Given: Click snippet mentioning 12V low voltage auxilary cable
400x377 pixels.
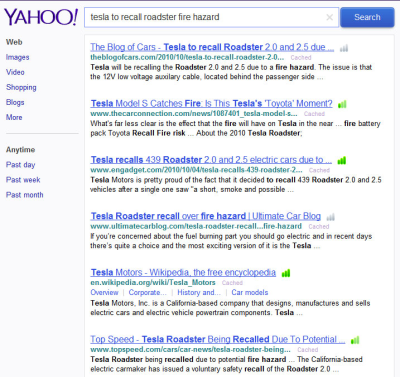Looking at the screenshot, I should [x=231, y=72].
